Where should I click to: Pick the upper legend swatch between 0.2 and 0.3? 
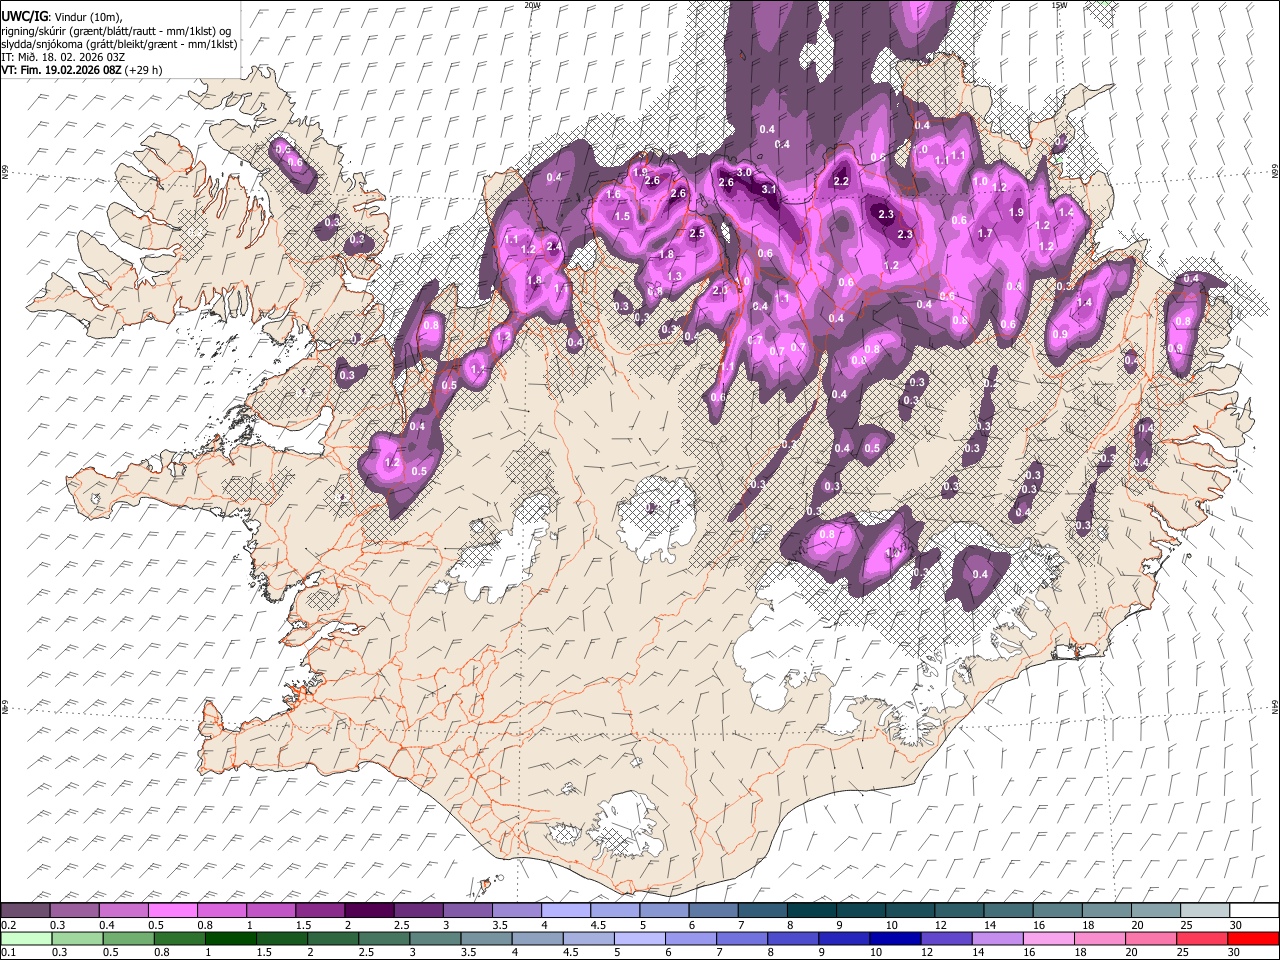click(25, 910)
